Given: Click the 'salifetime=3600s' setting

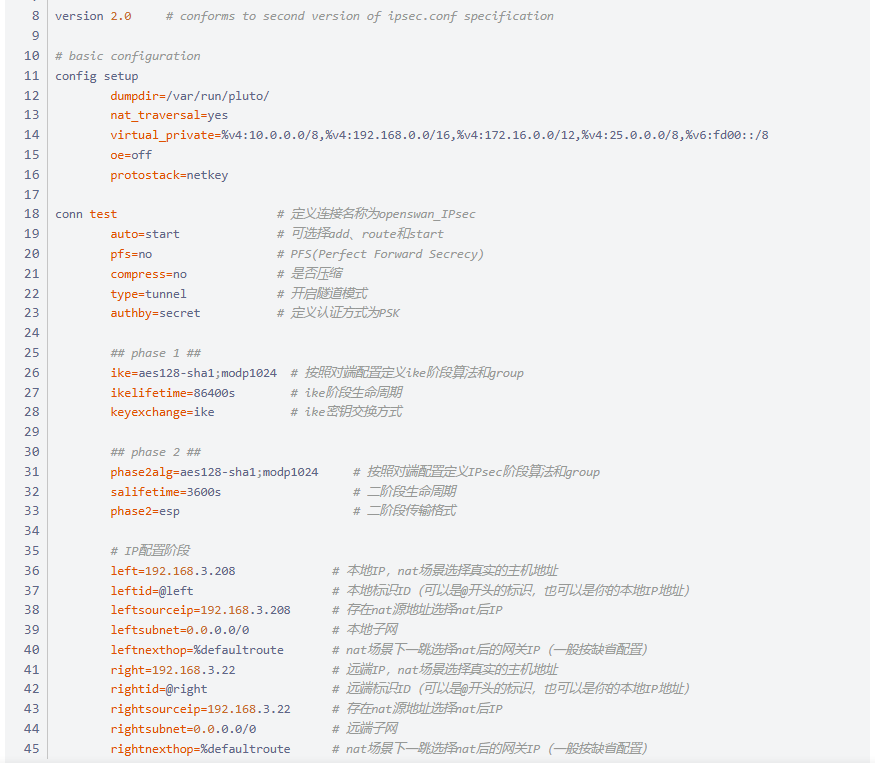Looking at the screenshot, I should pyautogui.click(x=166, y=492).
